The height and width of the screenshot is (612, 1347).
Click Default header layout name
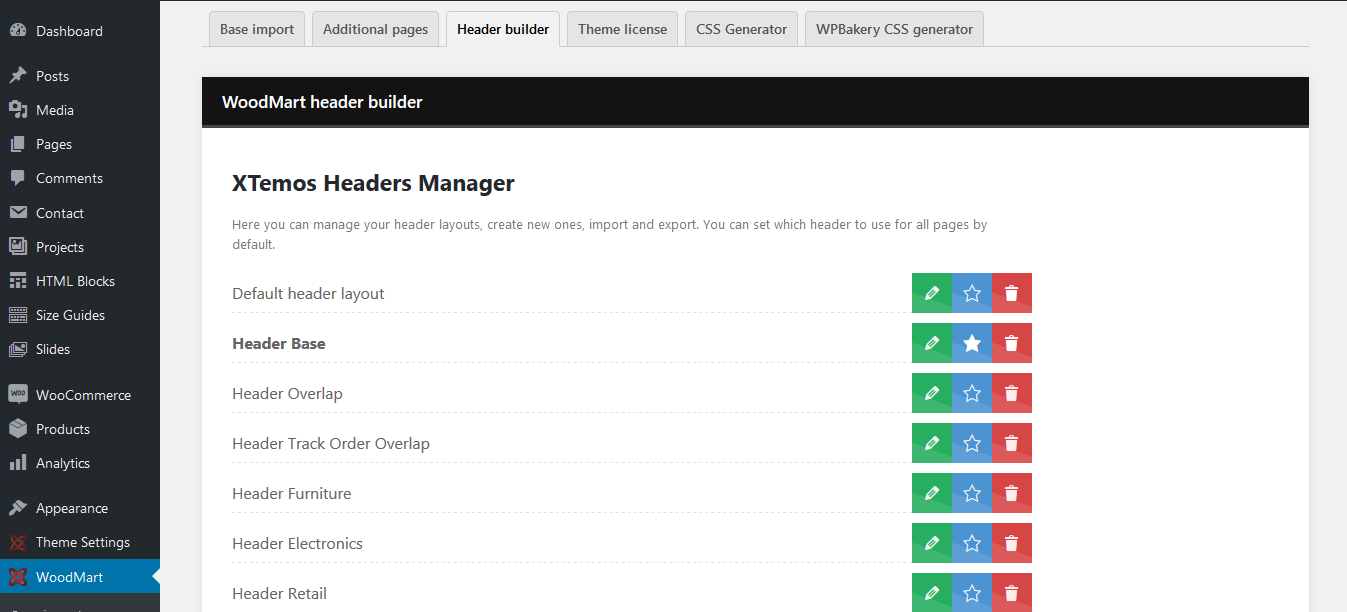308,293
